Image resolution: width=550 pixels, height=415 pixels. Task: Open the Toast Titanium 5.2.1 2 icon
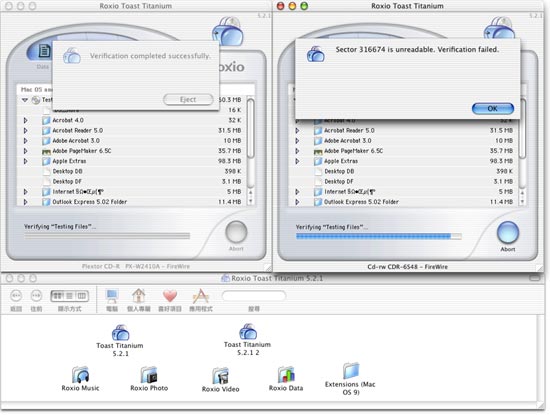coord(248,332)
